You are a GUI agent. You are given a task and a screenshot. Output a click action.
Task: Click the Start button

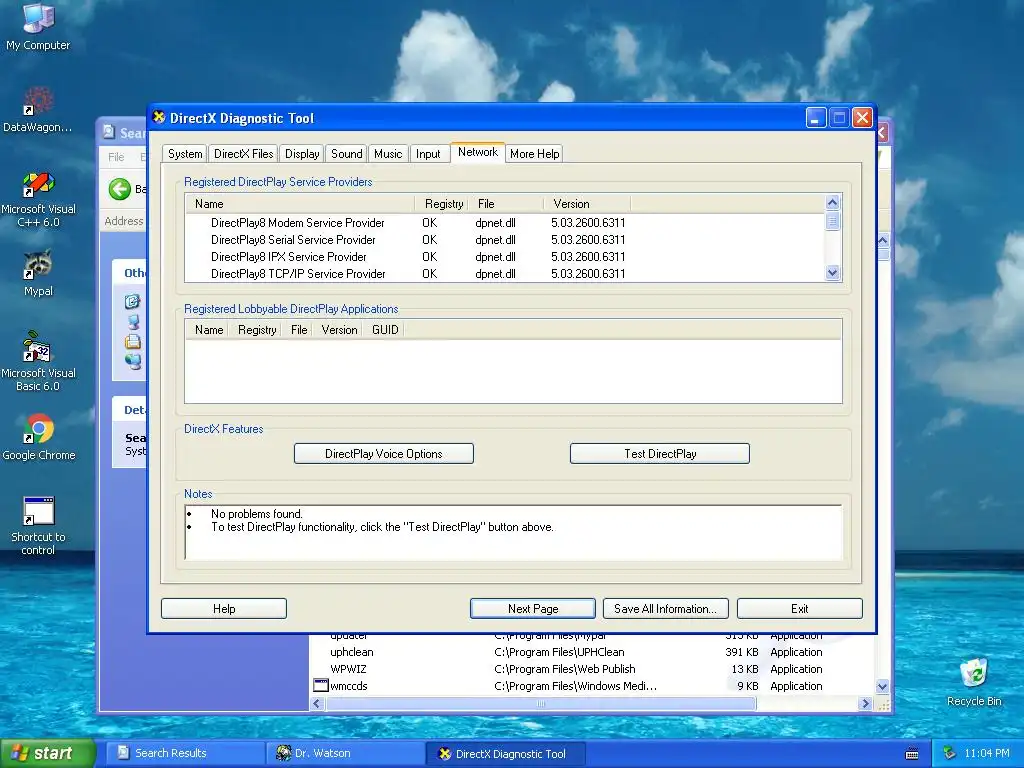tap(48, 753)
